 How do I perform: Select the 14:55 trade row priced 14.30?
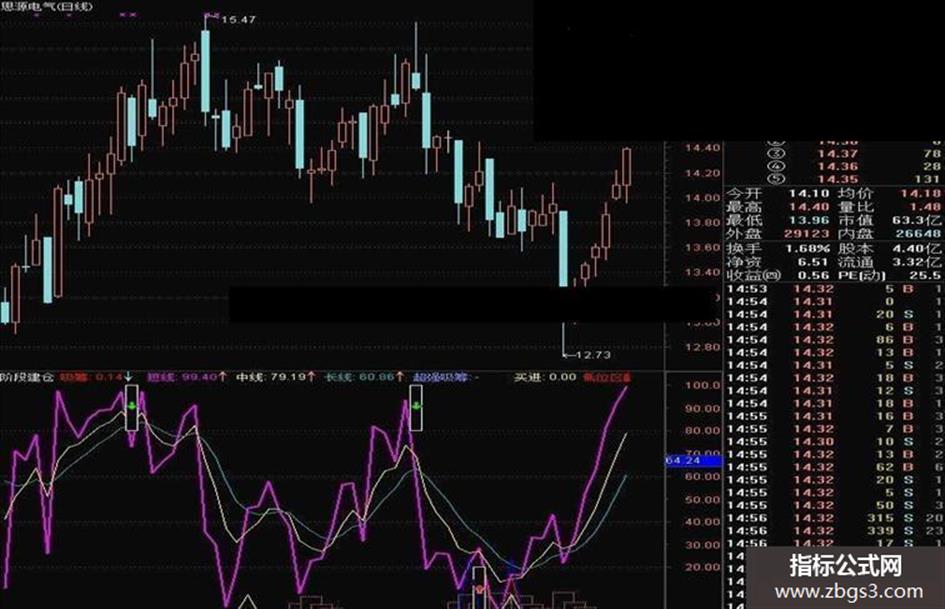[834, 441]
